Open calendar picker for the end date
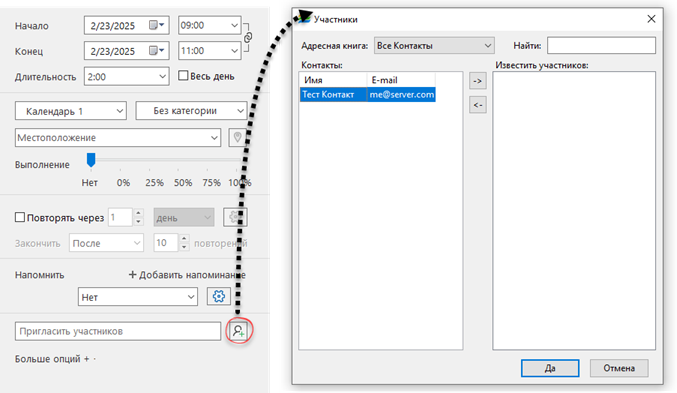Image resolution: width=677 pixels, height=393 pixels. (x=157, y=51)
